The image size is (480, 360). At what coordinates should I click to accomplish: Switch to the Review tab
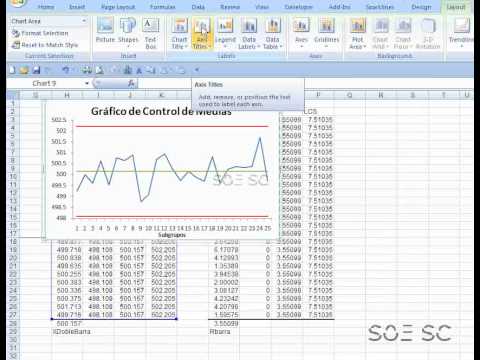(x=230, y=7)
